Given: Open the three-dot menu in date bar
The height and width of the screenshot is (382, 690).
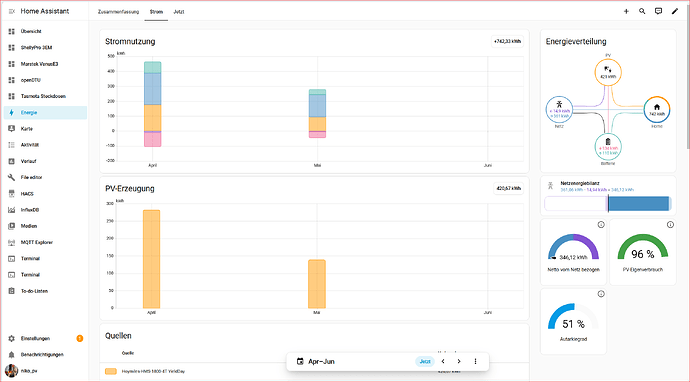Looking at the screenshot, I should [x=475, y=361].
